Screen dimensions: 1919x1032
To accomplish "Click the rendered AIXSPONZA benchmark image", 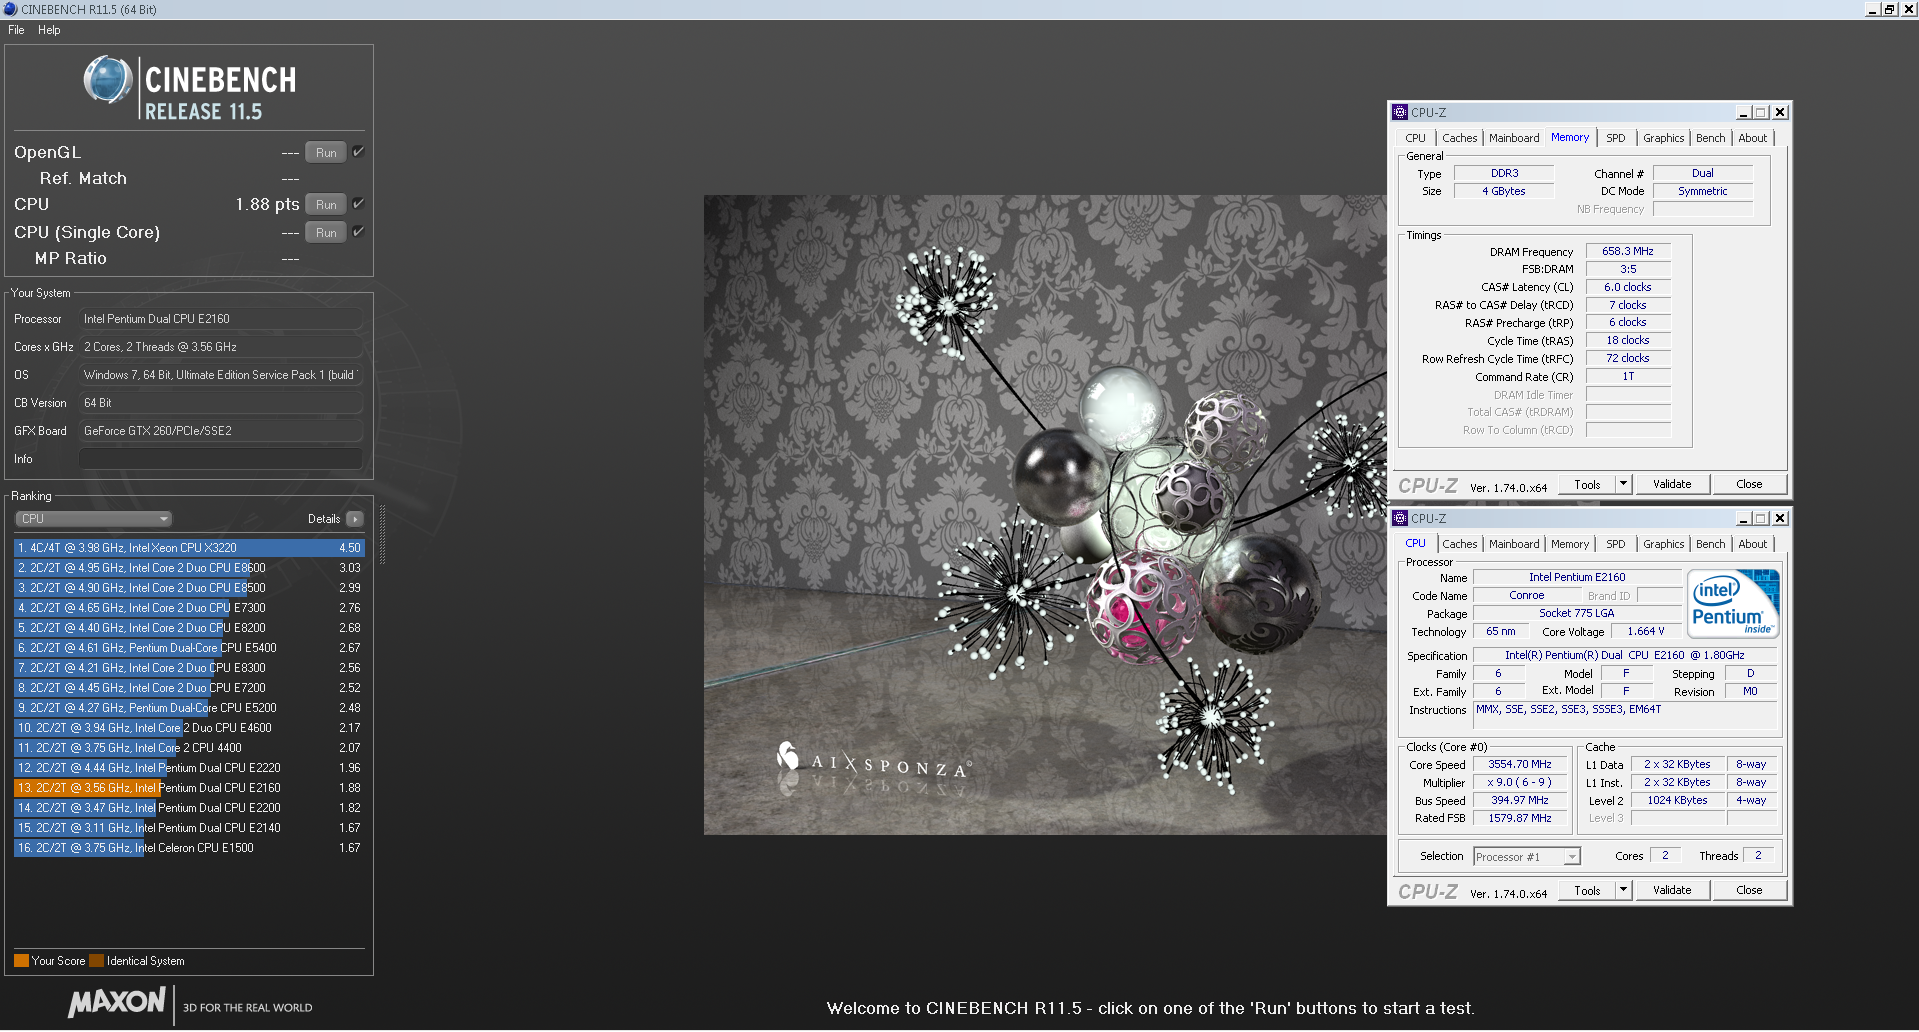I will coord(1045,515).
